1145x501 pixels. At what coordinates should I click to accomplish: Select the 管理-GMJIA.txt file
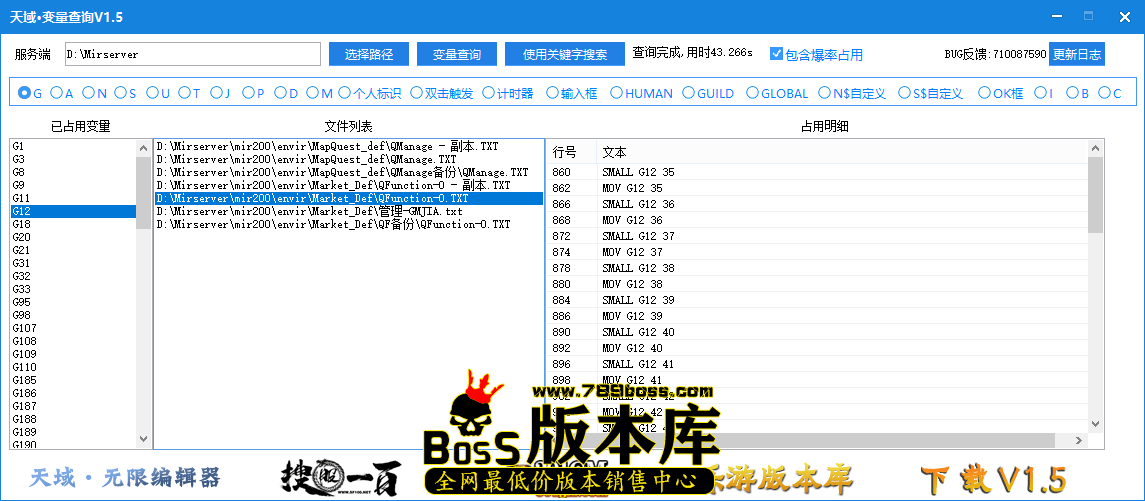point(348,211)
